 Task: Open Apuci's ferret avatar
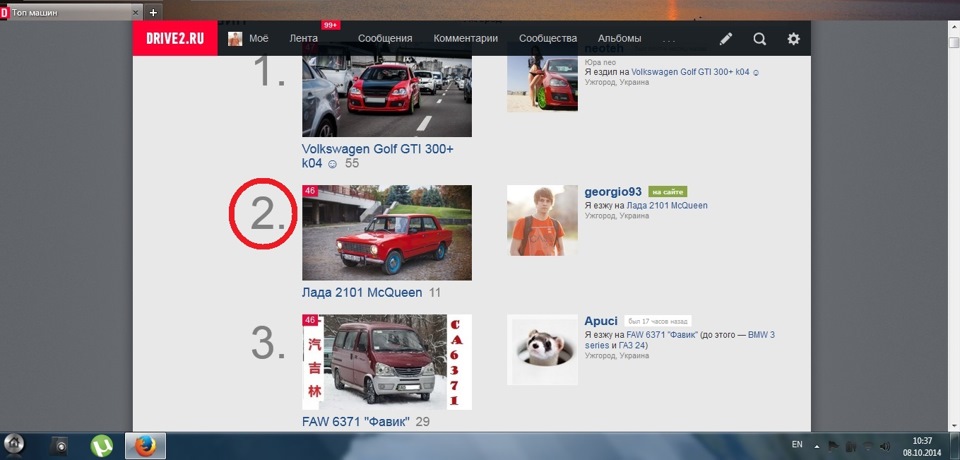pos(542,350)
